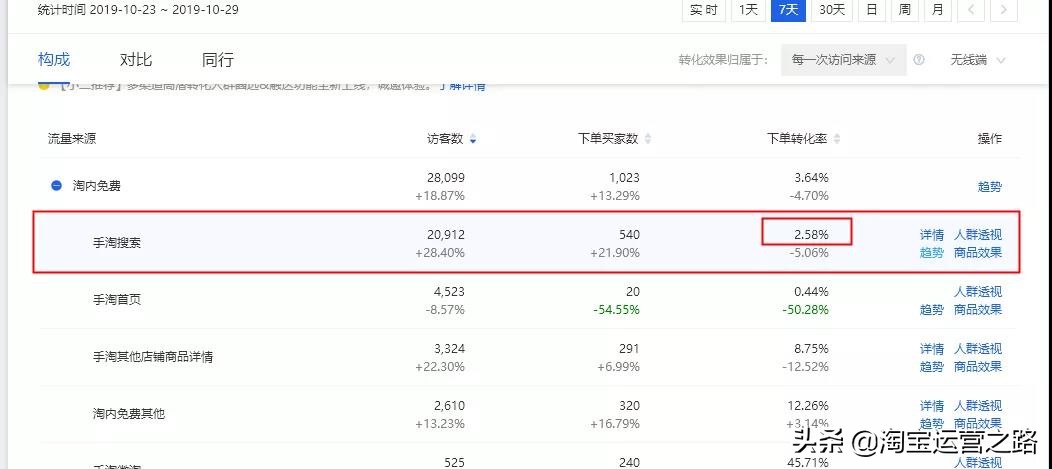Collapse the 淘内免费 row

coord(56,186)
